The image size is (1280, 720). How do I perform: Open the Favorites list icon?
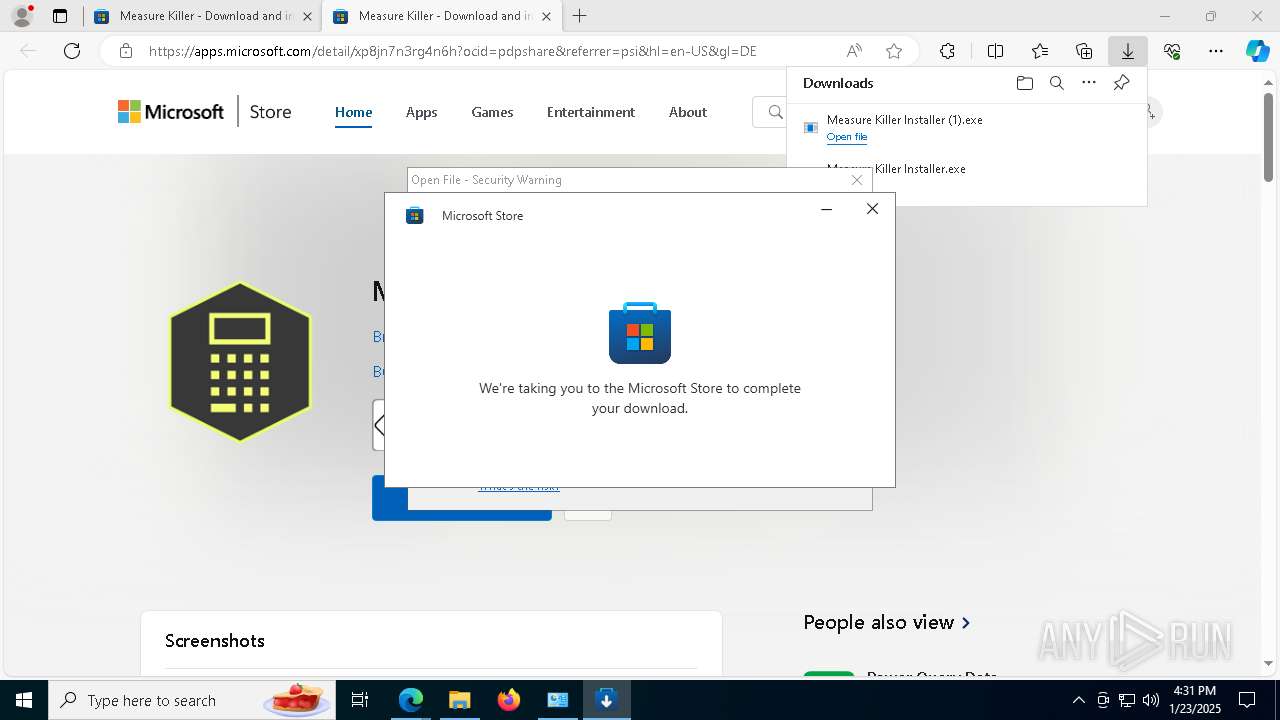click(1040, 51)
